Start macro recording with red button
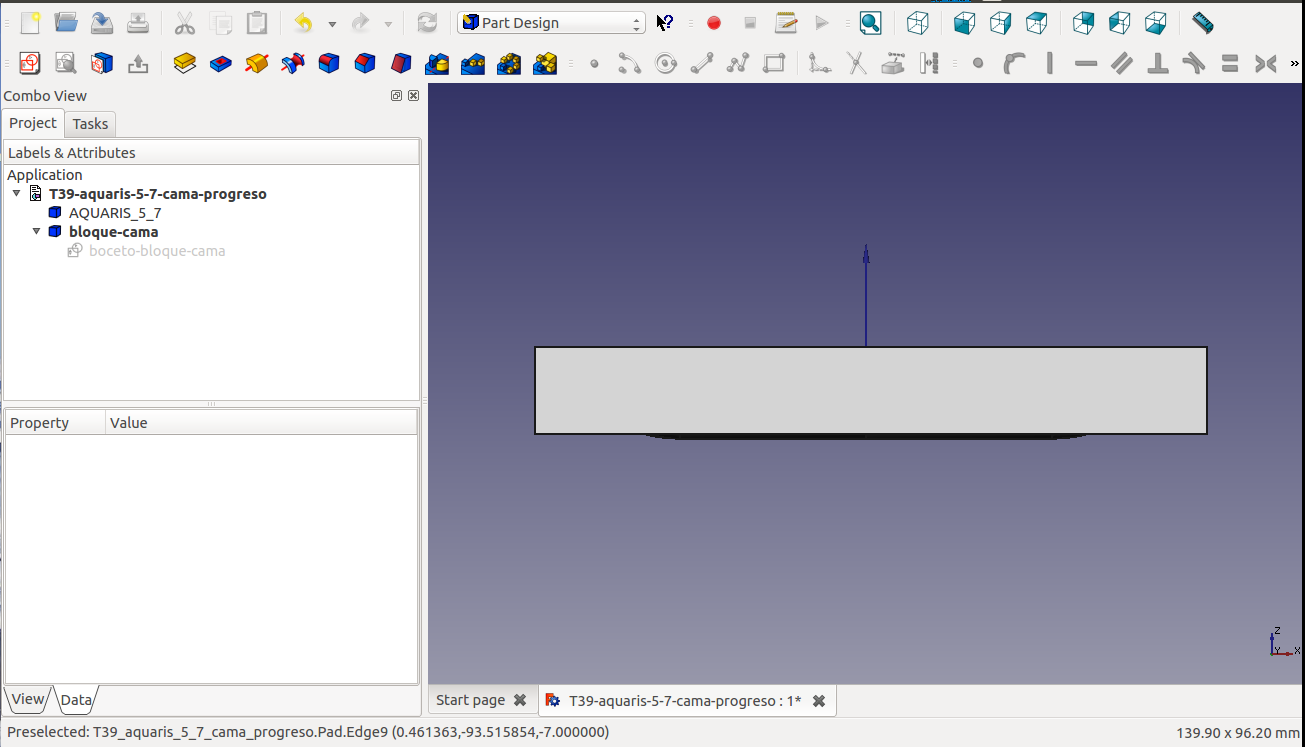 click(x=714, y=23)
